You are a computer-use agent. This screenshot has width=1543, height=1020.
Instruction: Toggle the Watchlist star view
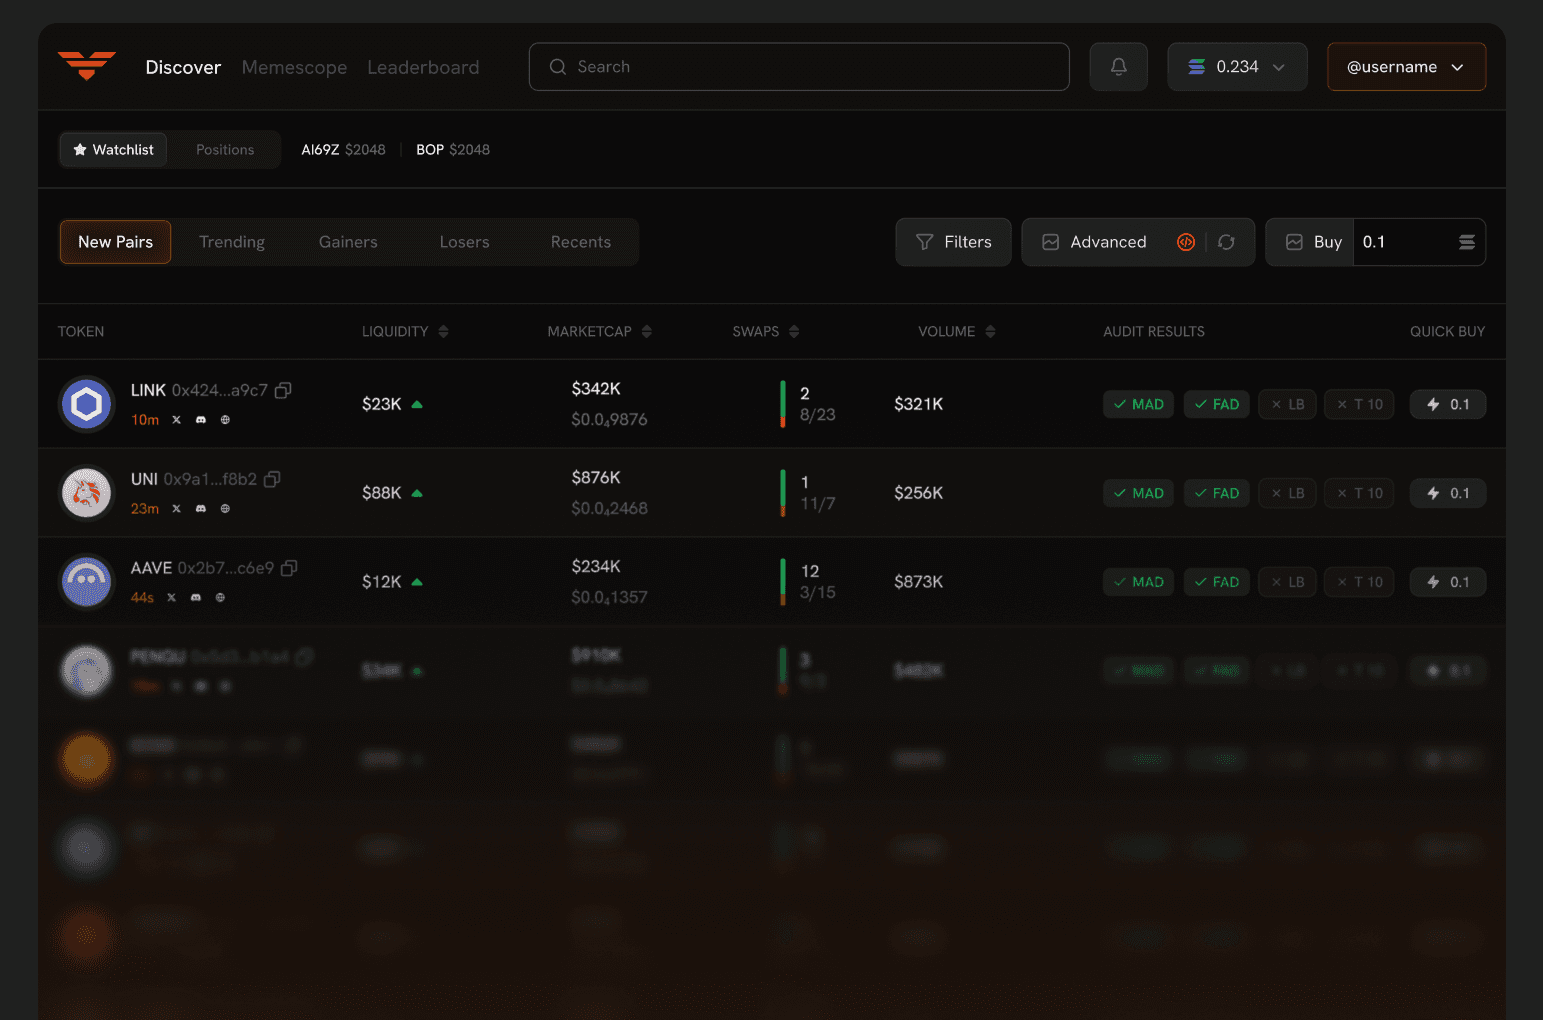click(x=113, y=150)
